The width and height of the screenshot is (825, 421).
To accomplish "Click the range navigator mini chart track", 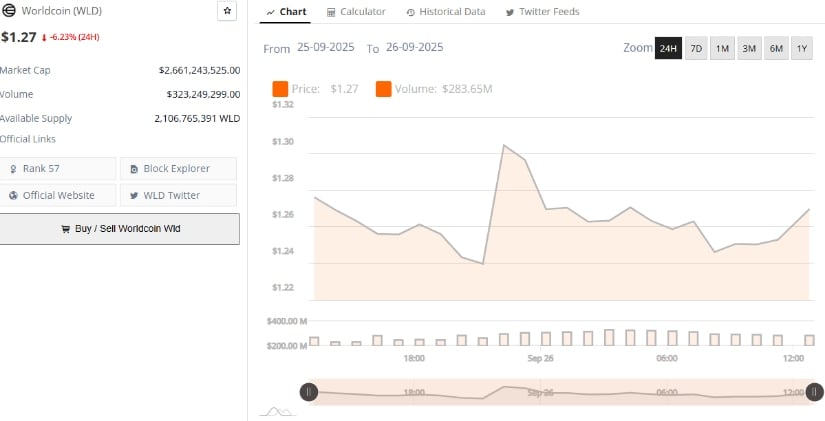I will [x=561, y=392].
